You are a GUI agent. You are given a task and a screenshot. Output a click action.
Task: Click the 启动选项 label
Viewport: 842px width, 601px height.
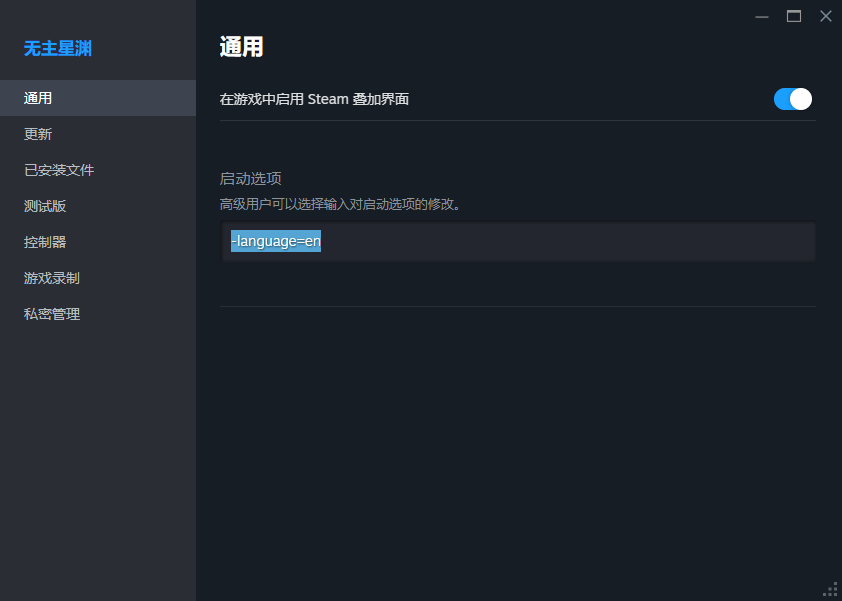pyautogui.click(x=250, y=179)
